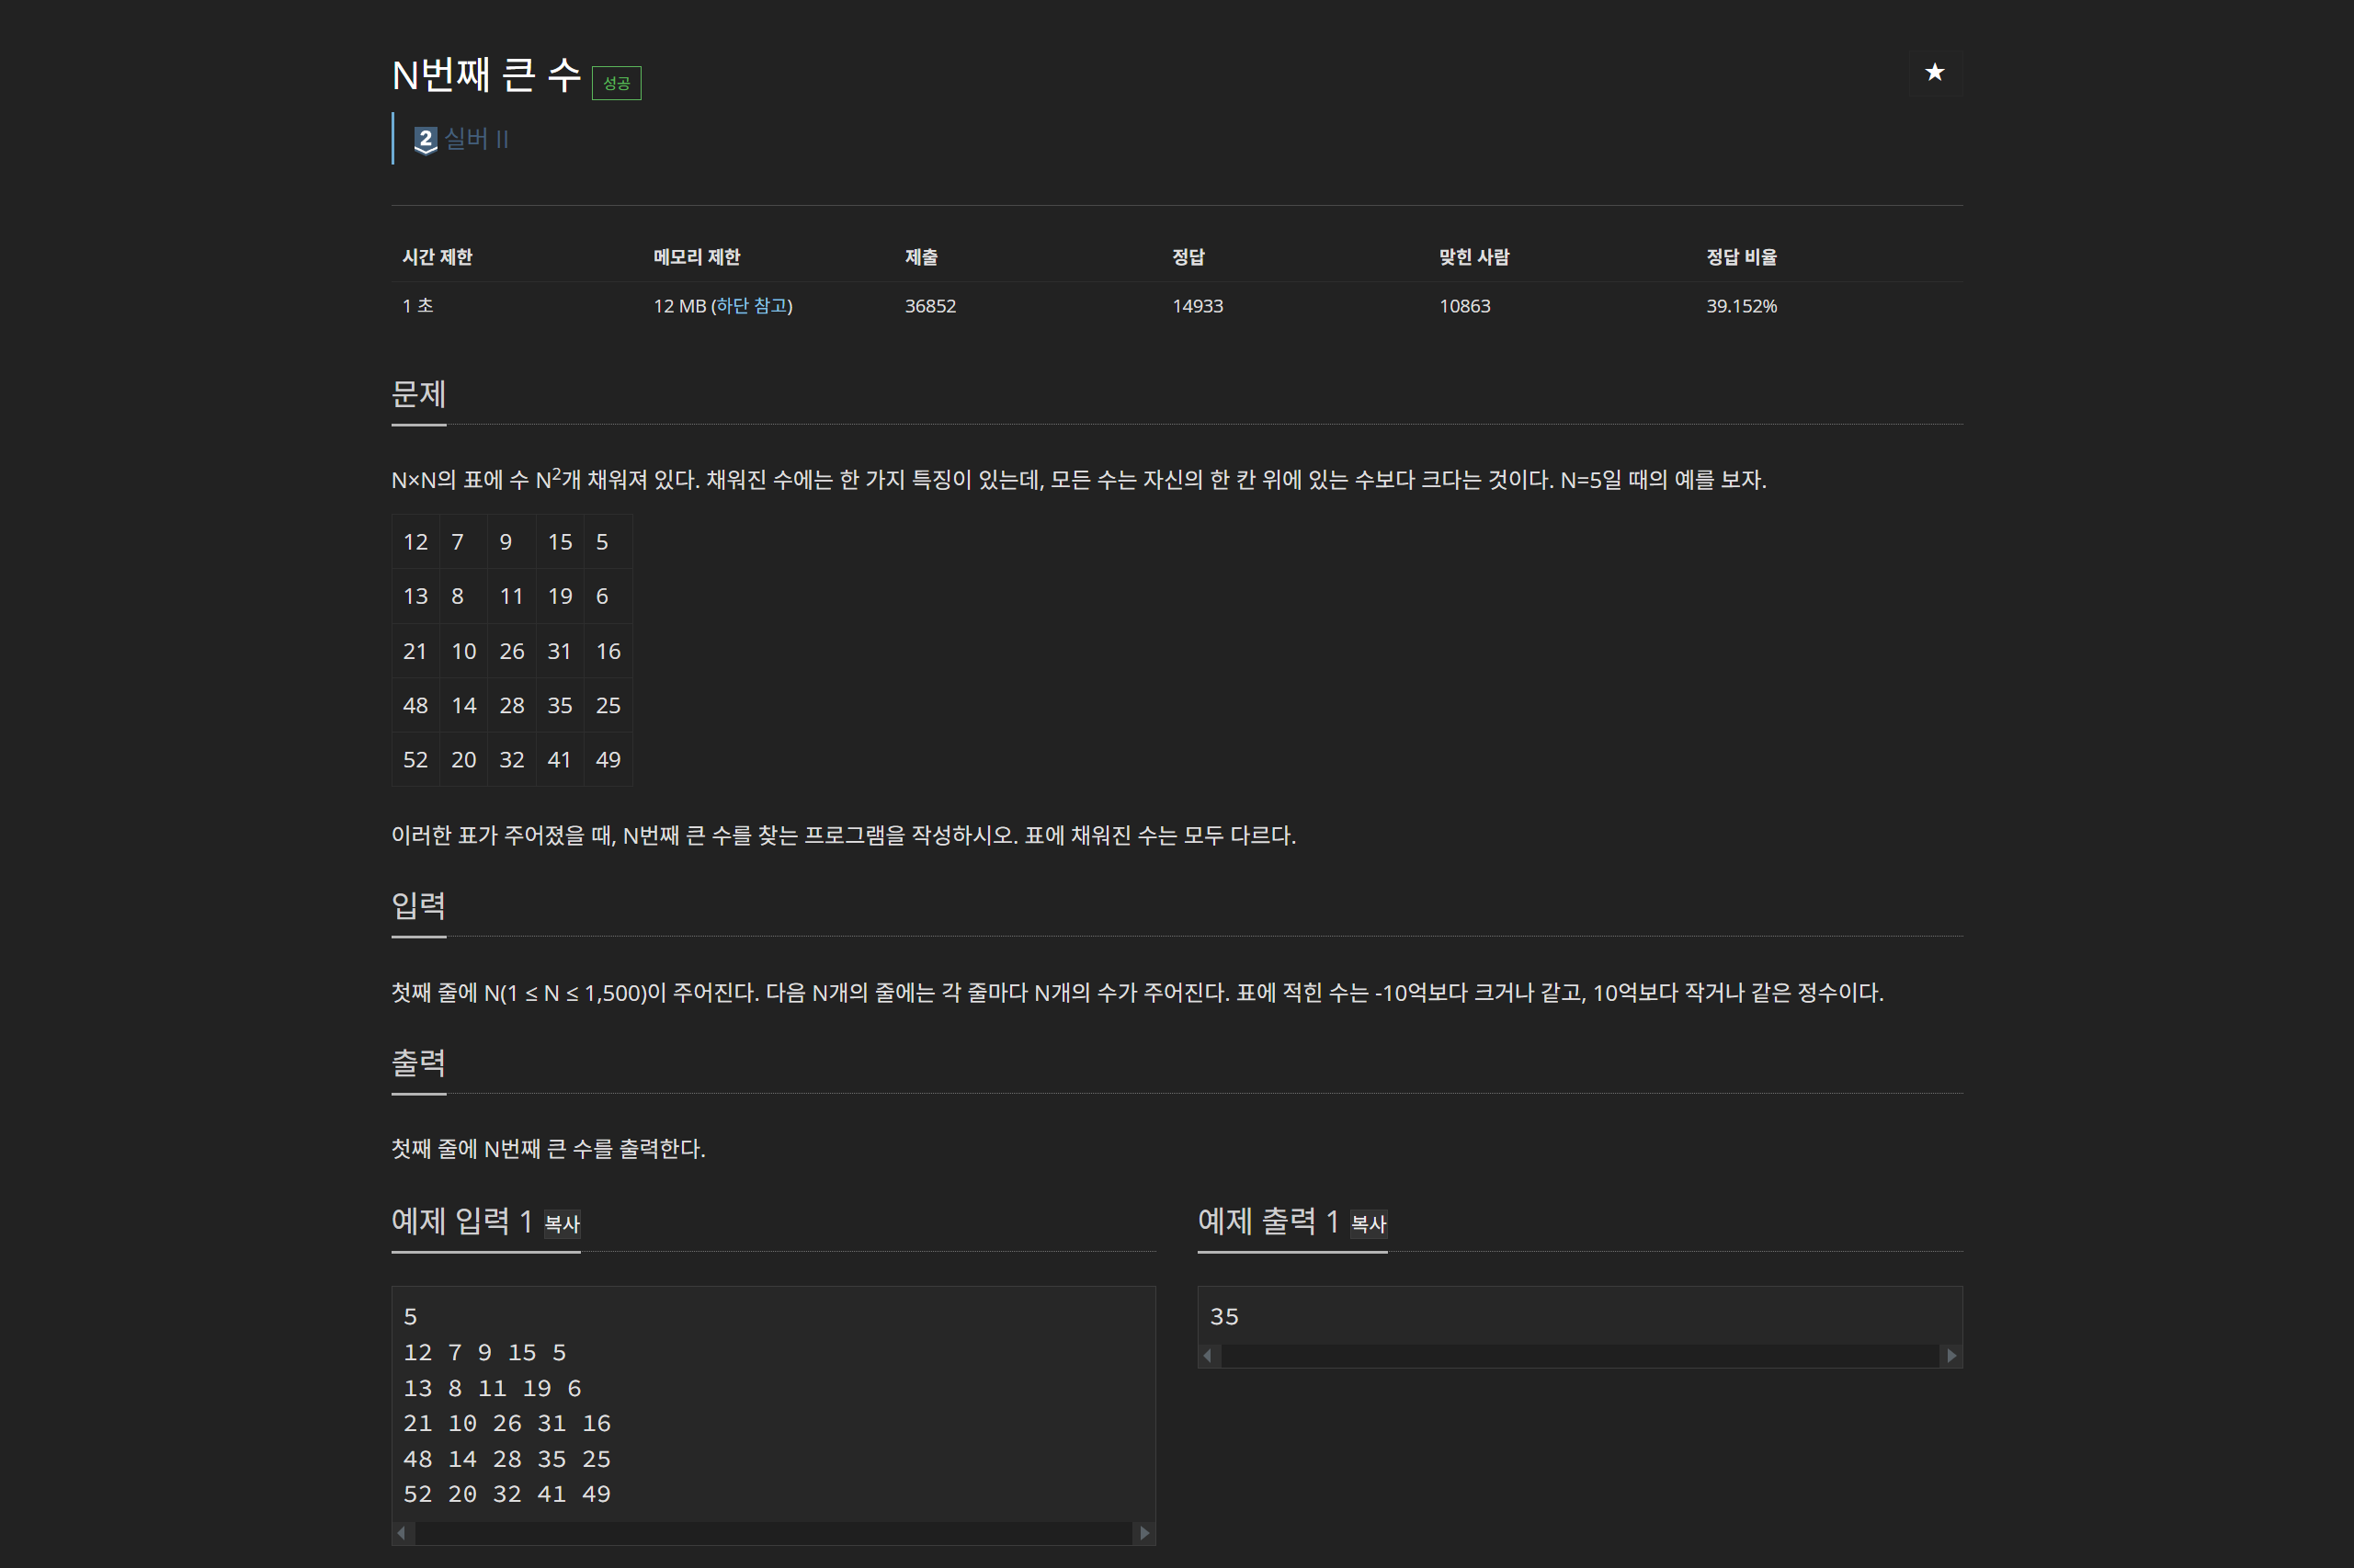
Task: Click the problem title N번째 큰 수
Action: point(486,75)
